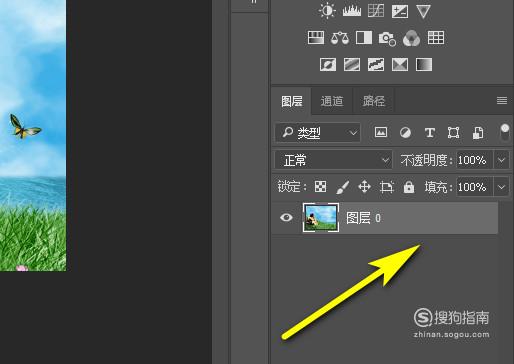
Task: Add a Gradient Map adjustment
Action: pyautogui.click(x=424, y=64)
